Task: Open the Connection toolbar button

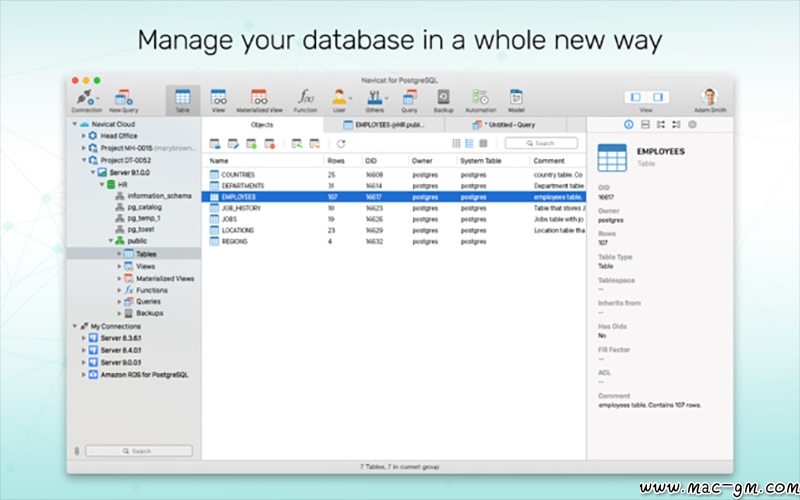Action: [x=86, y=101]
